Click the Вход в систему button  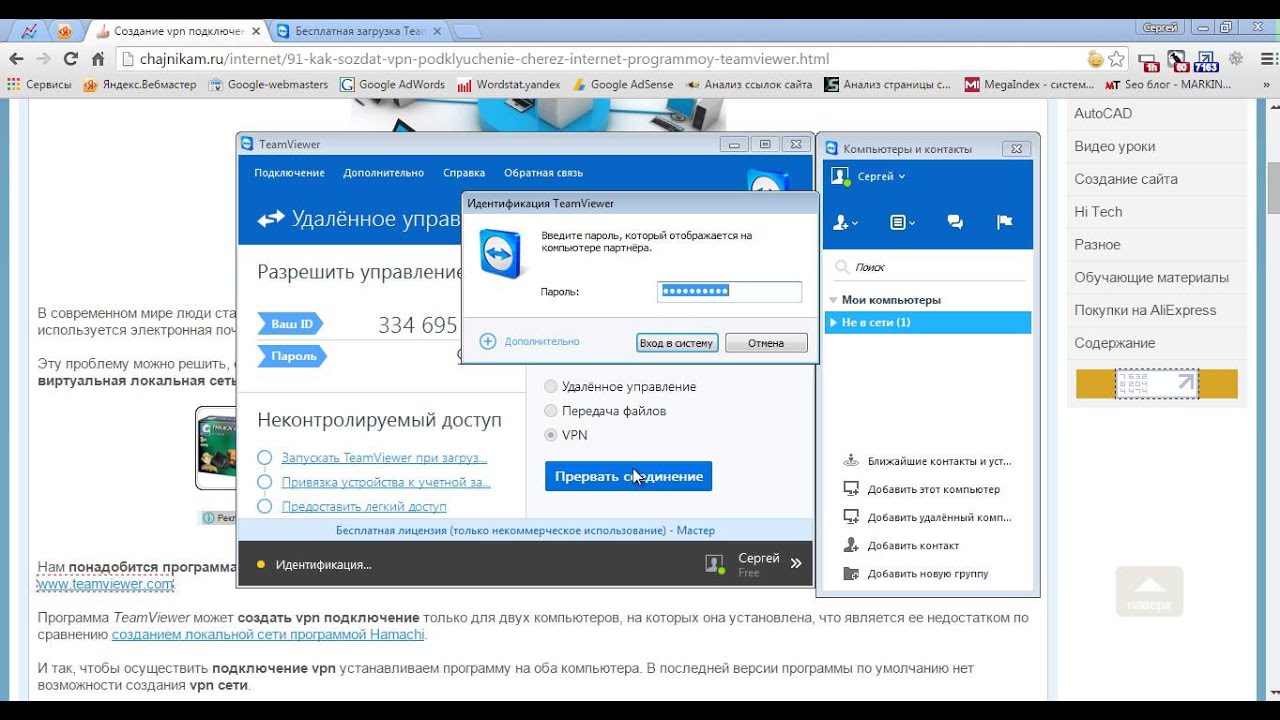coord(677,343)
